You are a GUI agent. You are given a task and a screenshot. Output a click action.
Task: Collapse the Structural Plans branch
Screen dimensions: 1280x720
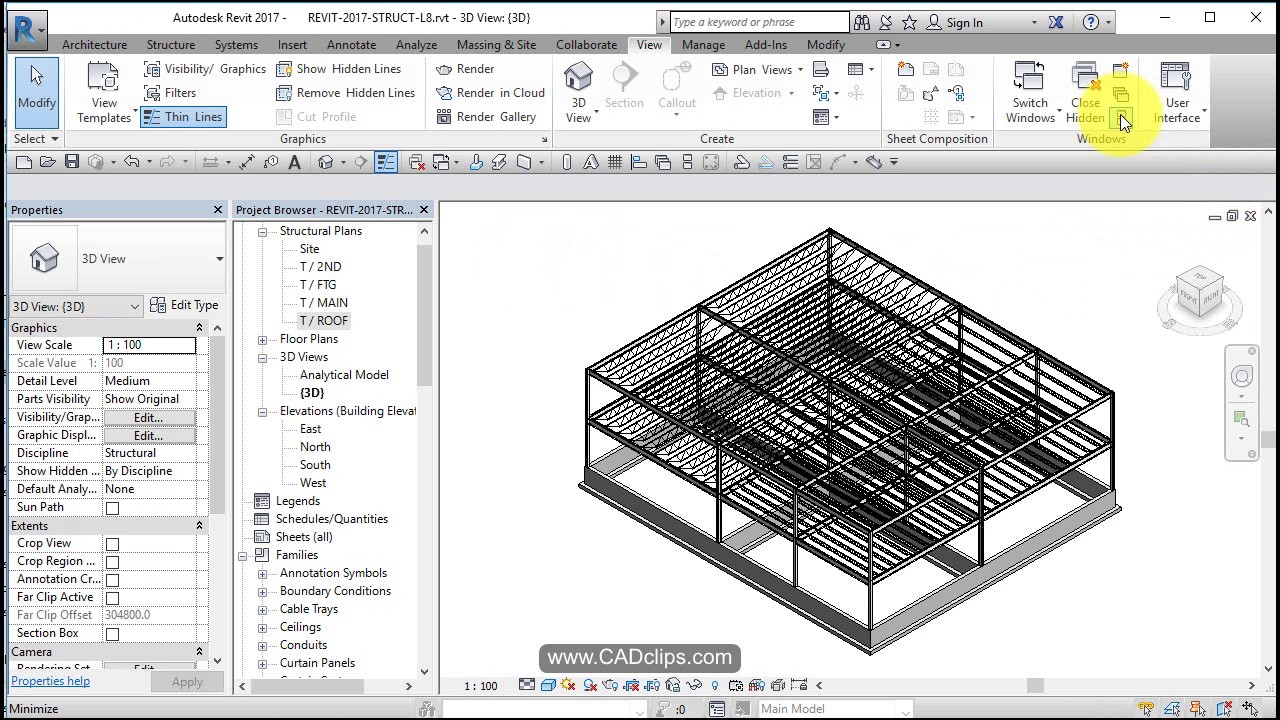[262, 231]
